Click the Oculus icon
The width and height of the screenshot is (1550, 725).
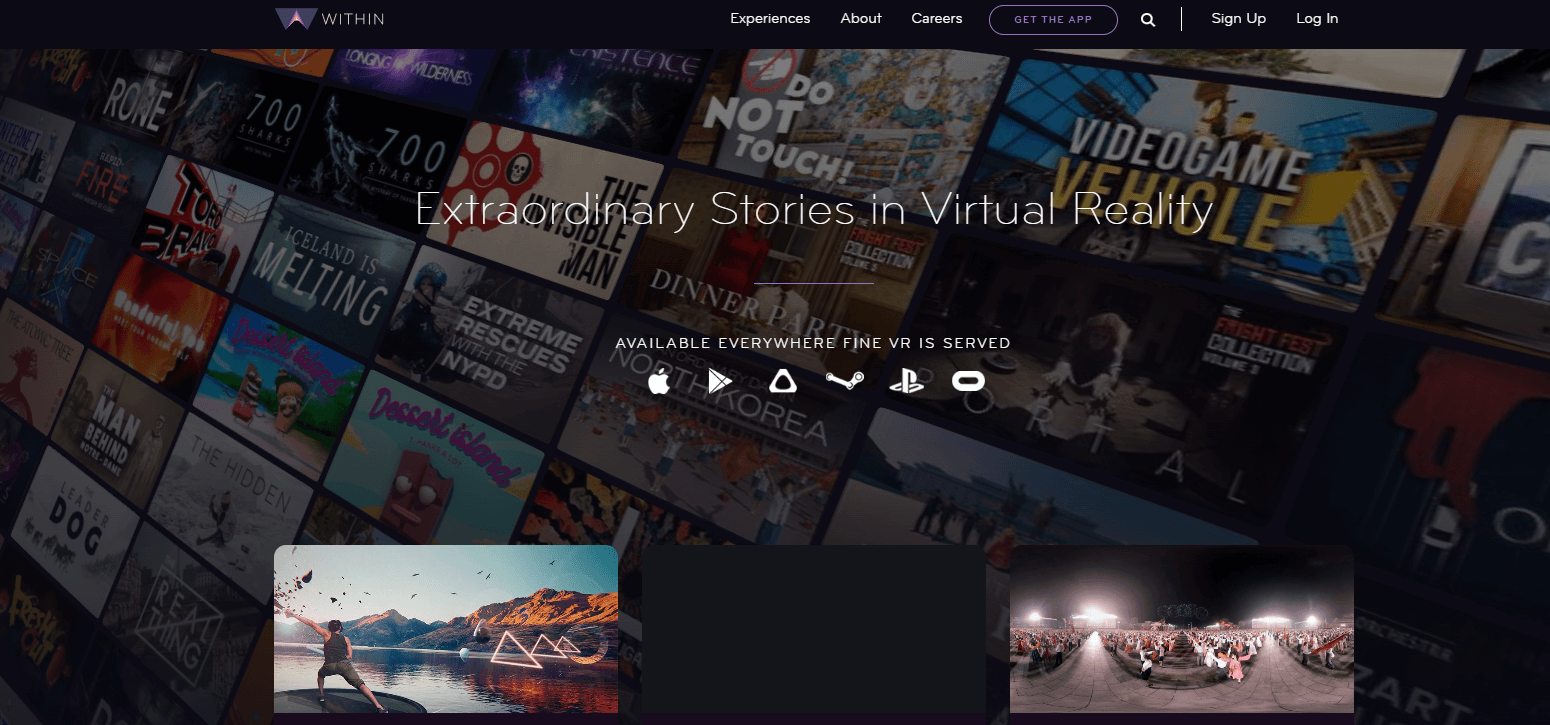[967, 380]
